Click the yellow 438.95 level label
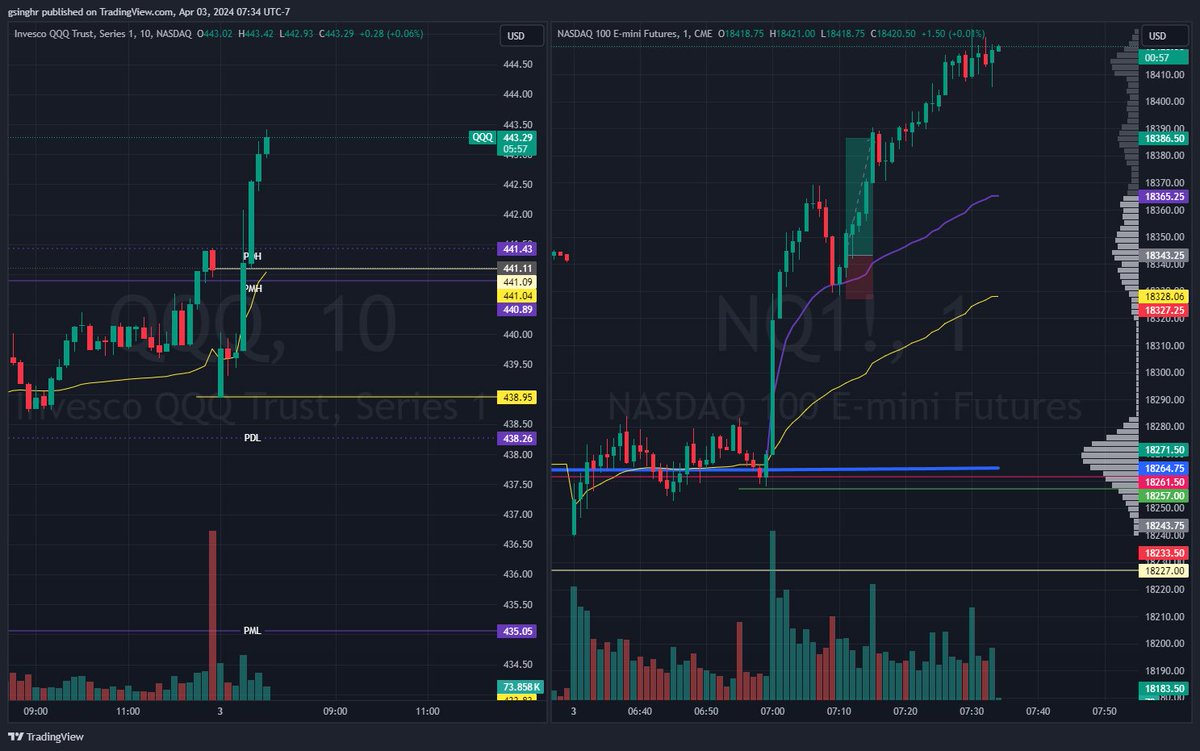Screen dimensions: 1200x751 [517, 397]
